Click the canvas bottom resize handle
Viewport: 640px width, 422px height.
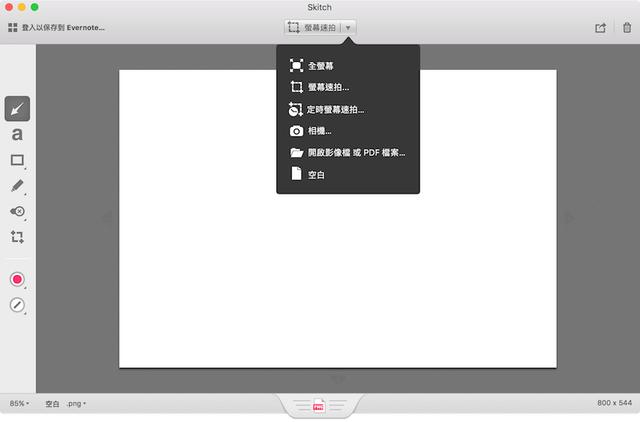coord(338,379)
